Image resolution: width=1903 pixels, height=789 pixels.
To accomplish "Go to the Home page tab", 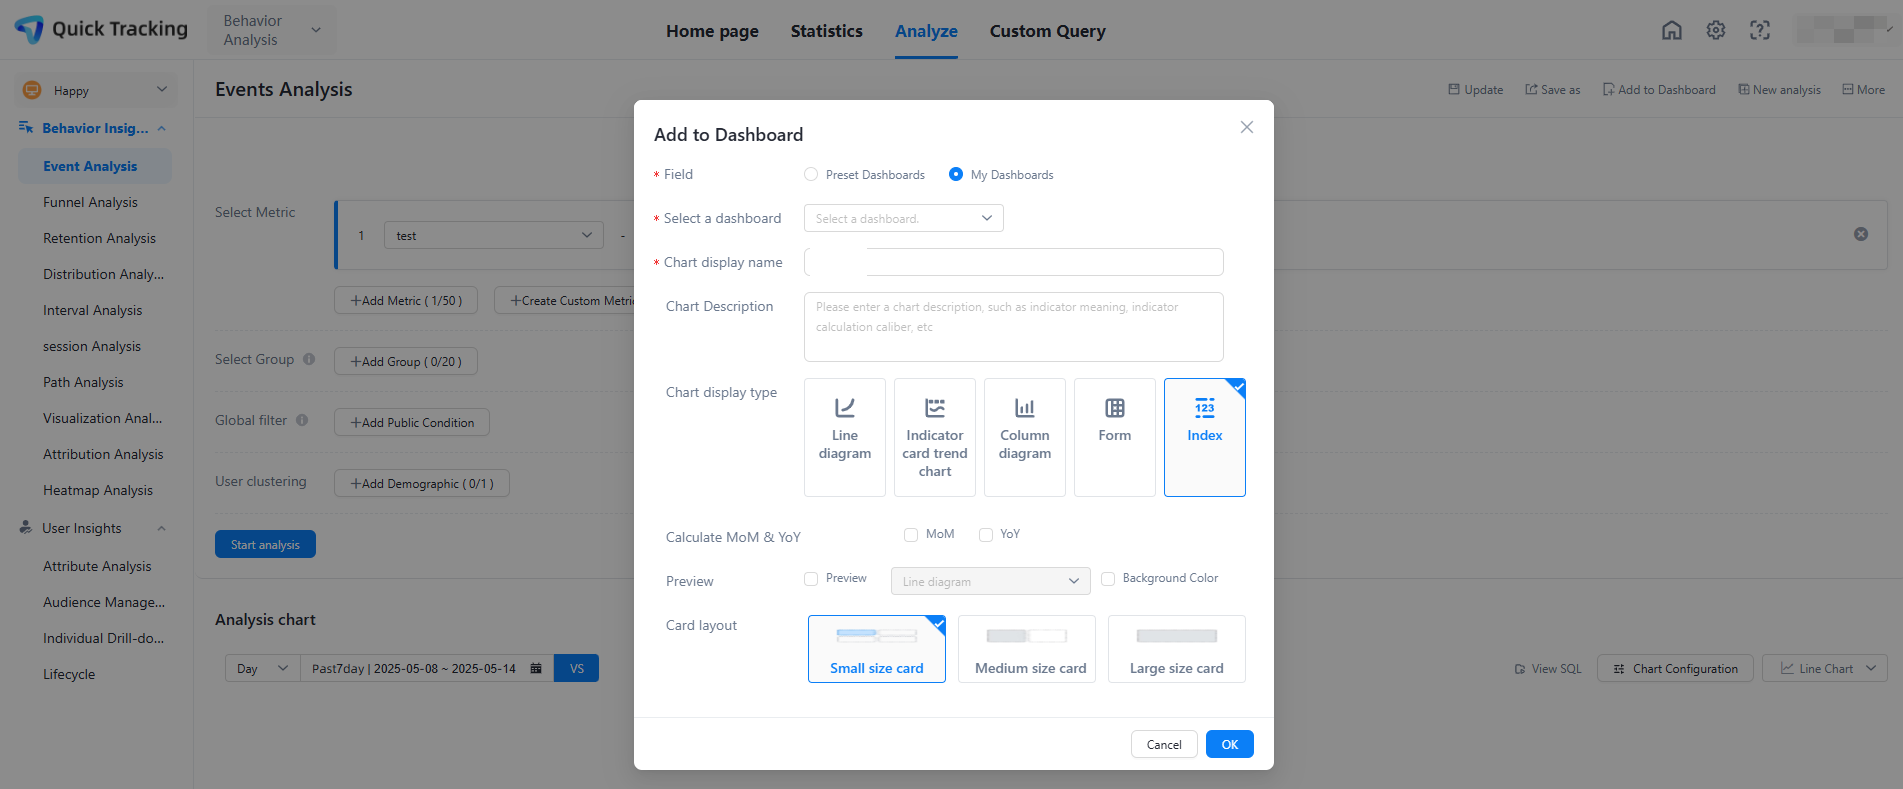I will [x=712, y=31].
